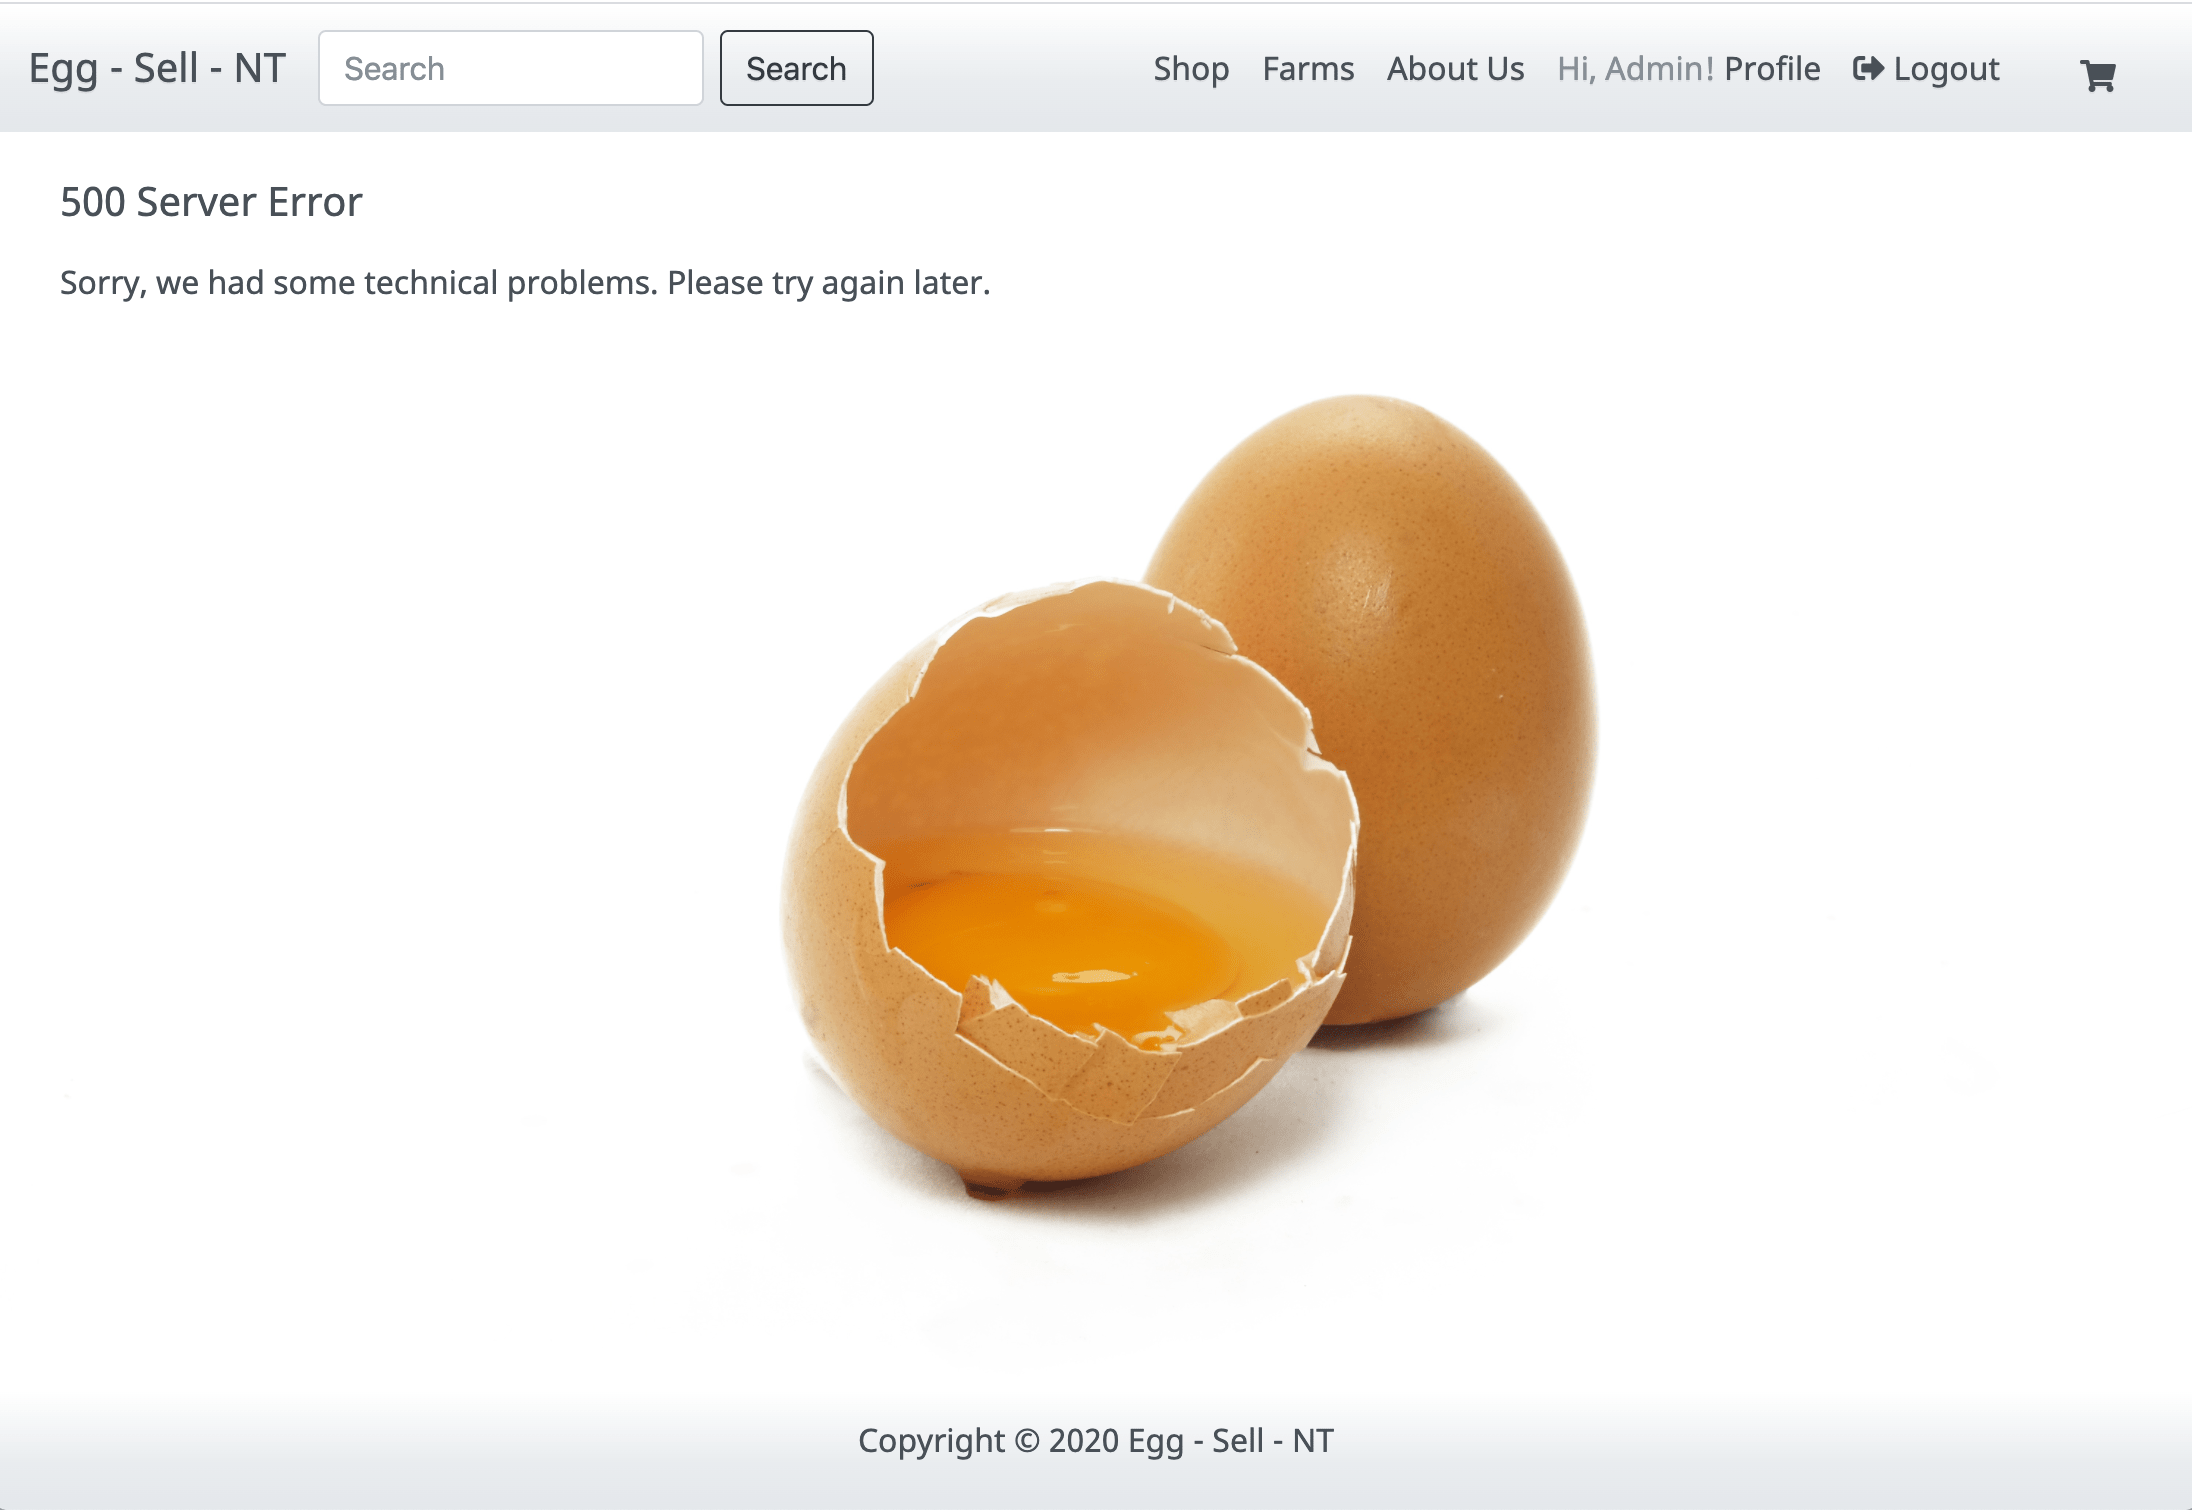This screenshot has width=2192, height=1510.
Task: Click the '2020' year in footer
Action: [1084, 1441]
